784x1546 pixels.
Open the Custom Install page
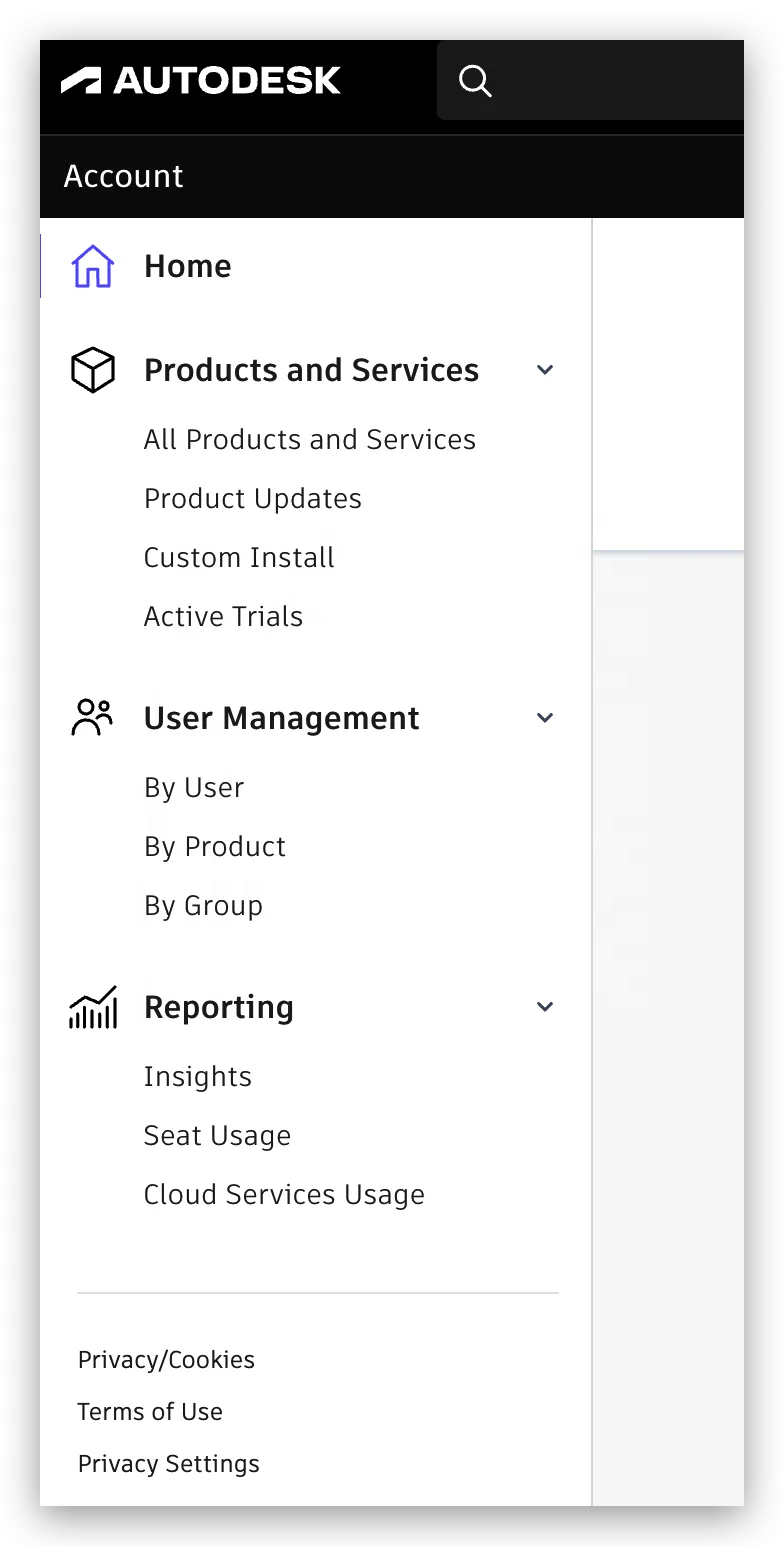tap(239, 558)
